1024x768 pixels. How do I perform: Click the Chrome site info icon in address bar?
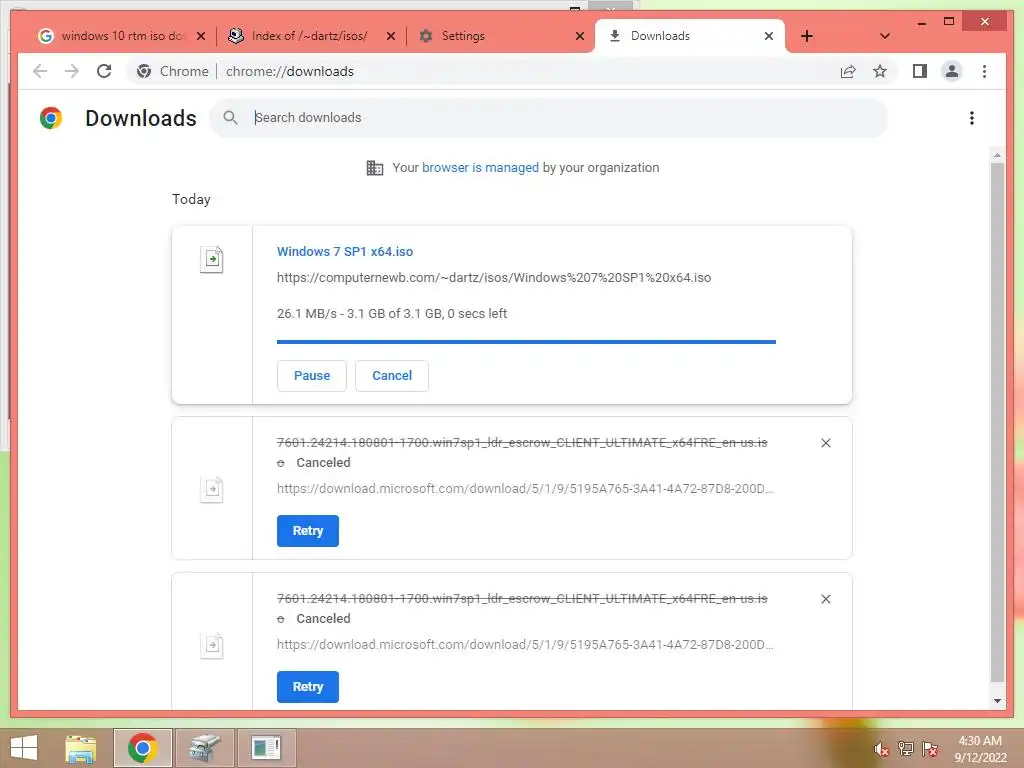click(x=144, y=71)
